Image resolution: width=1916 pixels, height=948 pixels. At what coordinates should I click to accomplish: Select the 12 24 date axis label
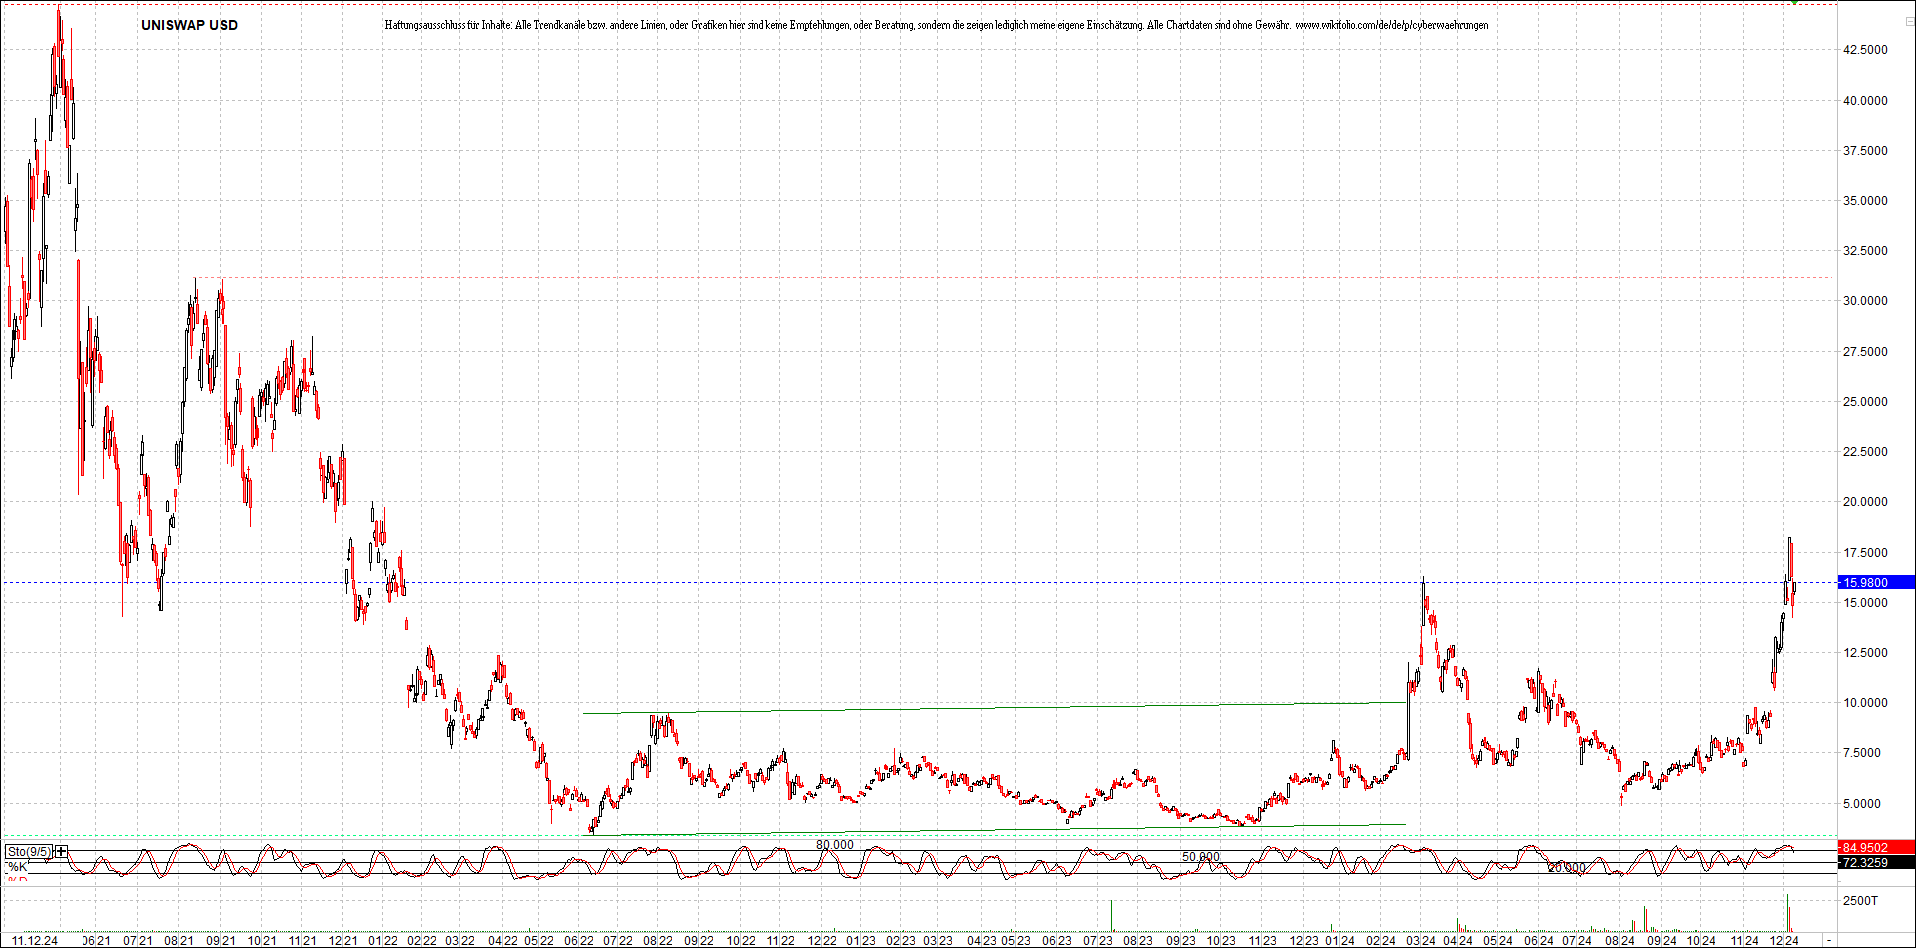tap(1784, 941)
